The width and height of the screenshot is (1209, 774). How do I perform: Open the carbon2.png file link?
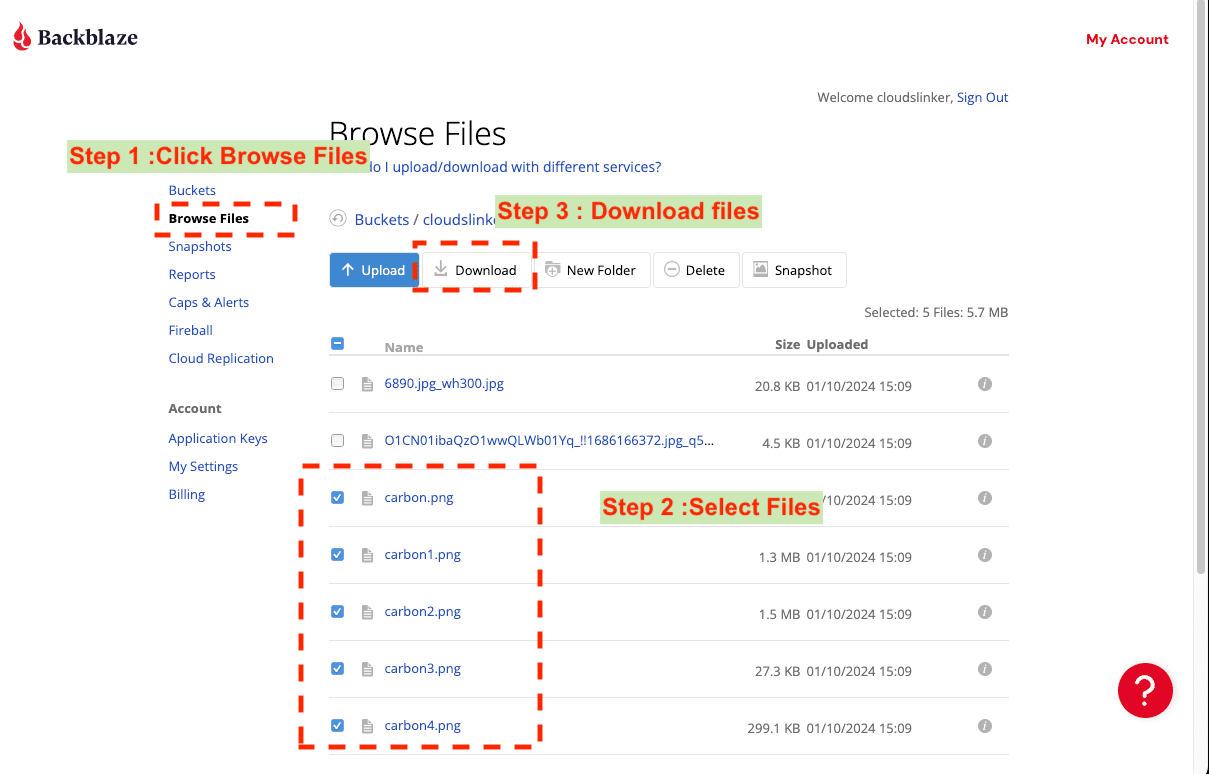[423, 611]
